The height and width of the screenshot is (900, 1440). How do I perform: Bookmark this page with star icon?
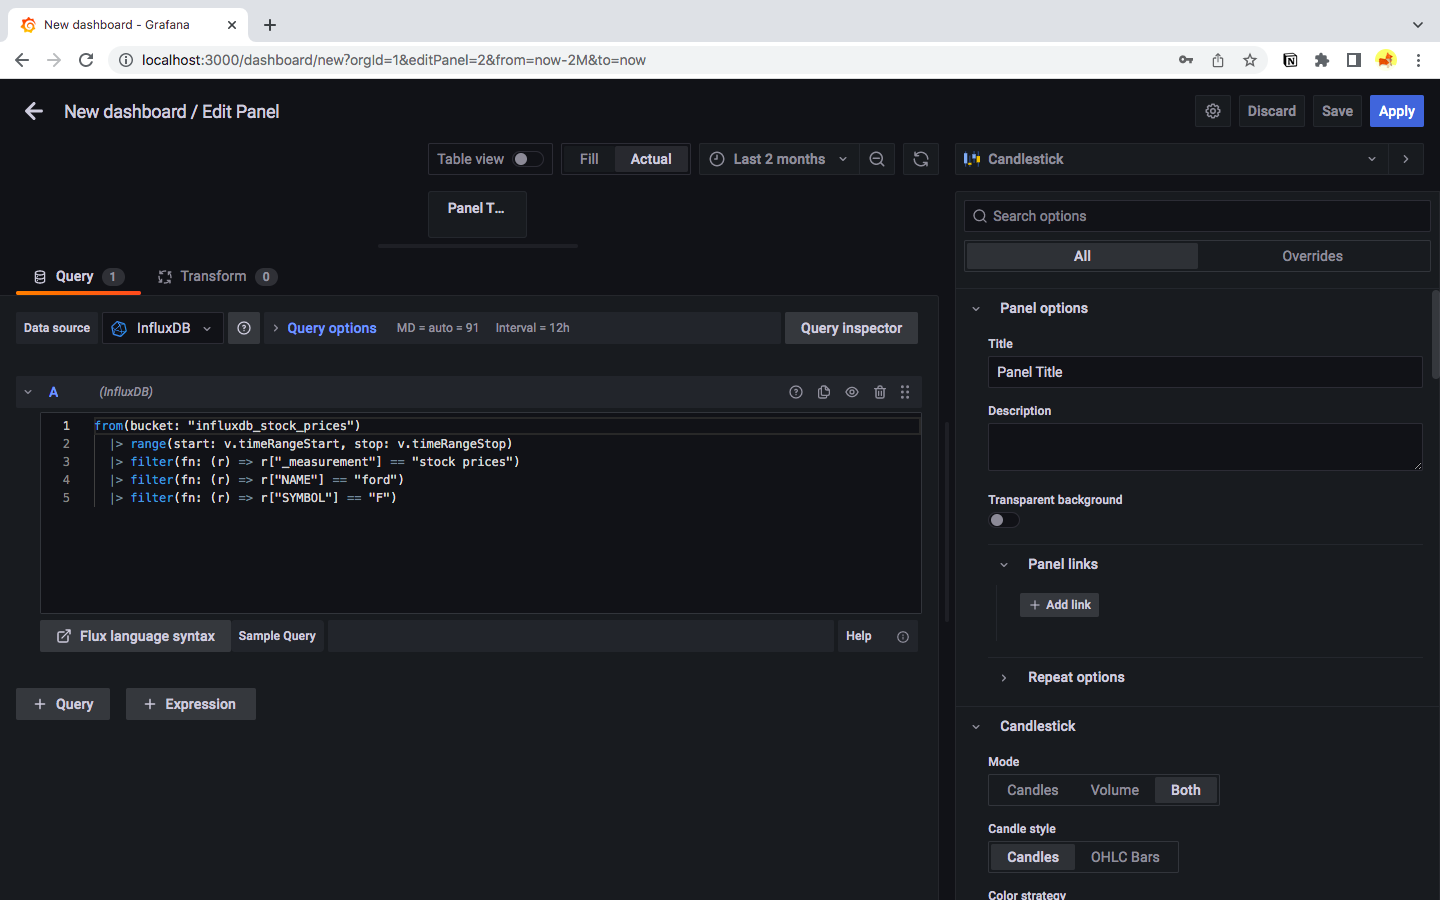tap(1250, 60)
